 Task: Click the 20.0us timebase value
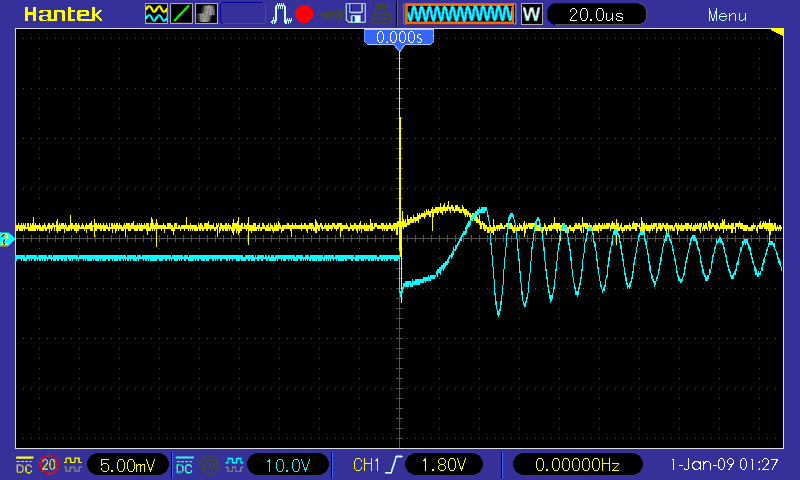pos(596,15)
